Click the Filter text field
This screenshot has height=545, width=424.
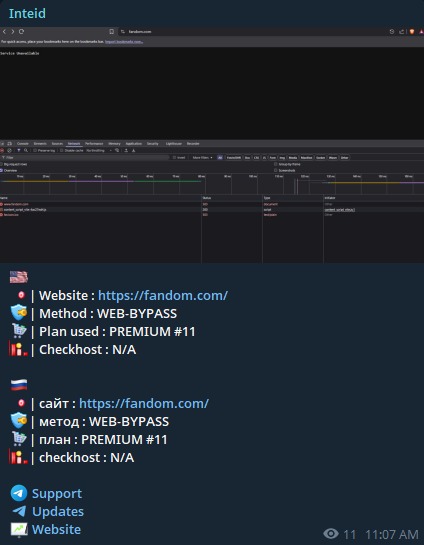pos(85,157)
